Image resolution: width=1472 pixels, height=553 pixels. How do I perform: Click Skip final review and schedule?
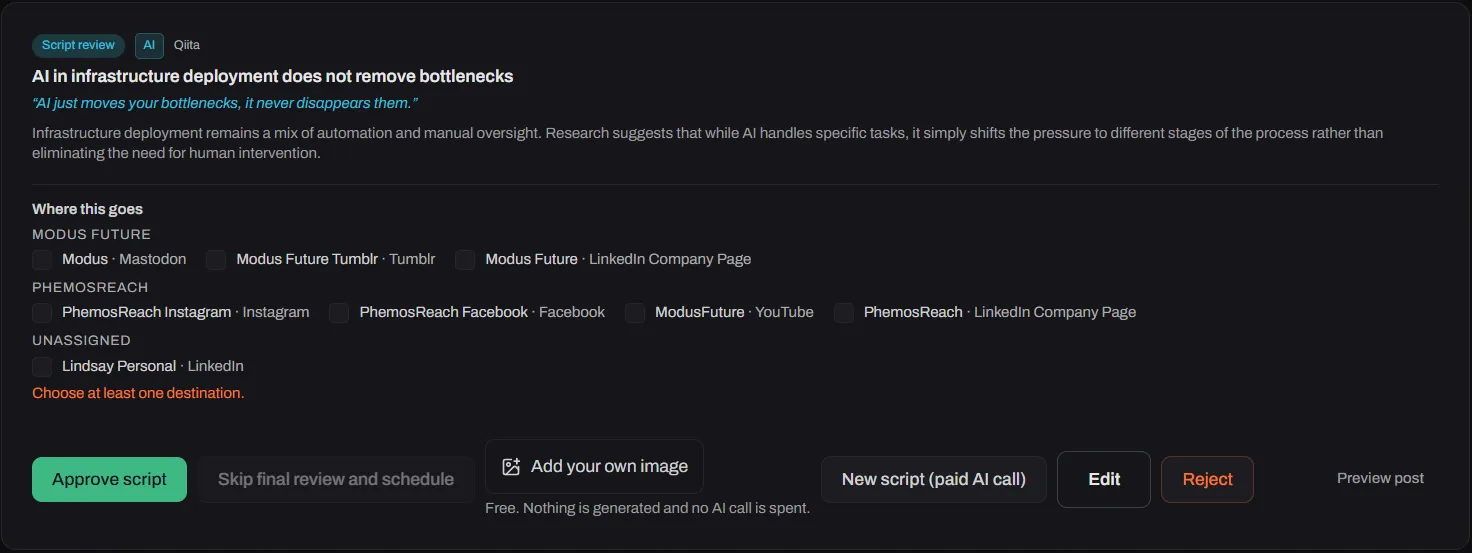[336, 479]
